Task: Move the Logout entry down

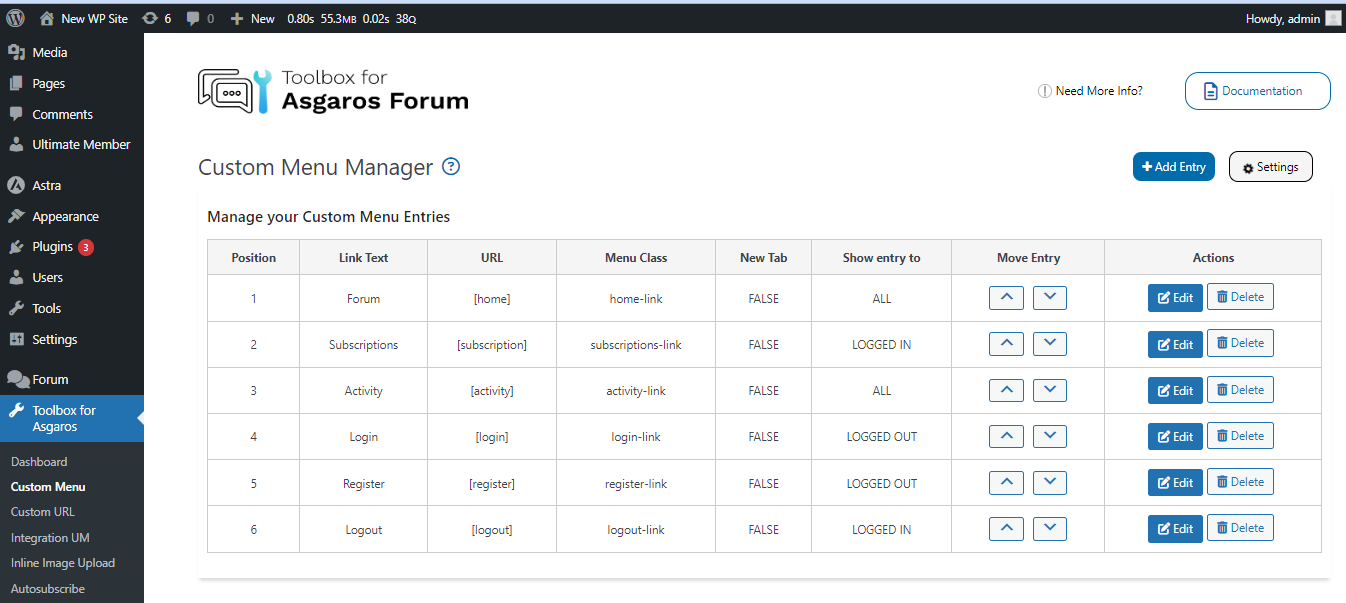Action: click(1049, 528)
